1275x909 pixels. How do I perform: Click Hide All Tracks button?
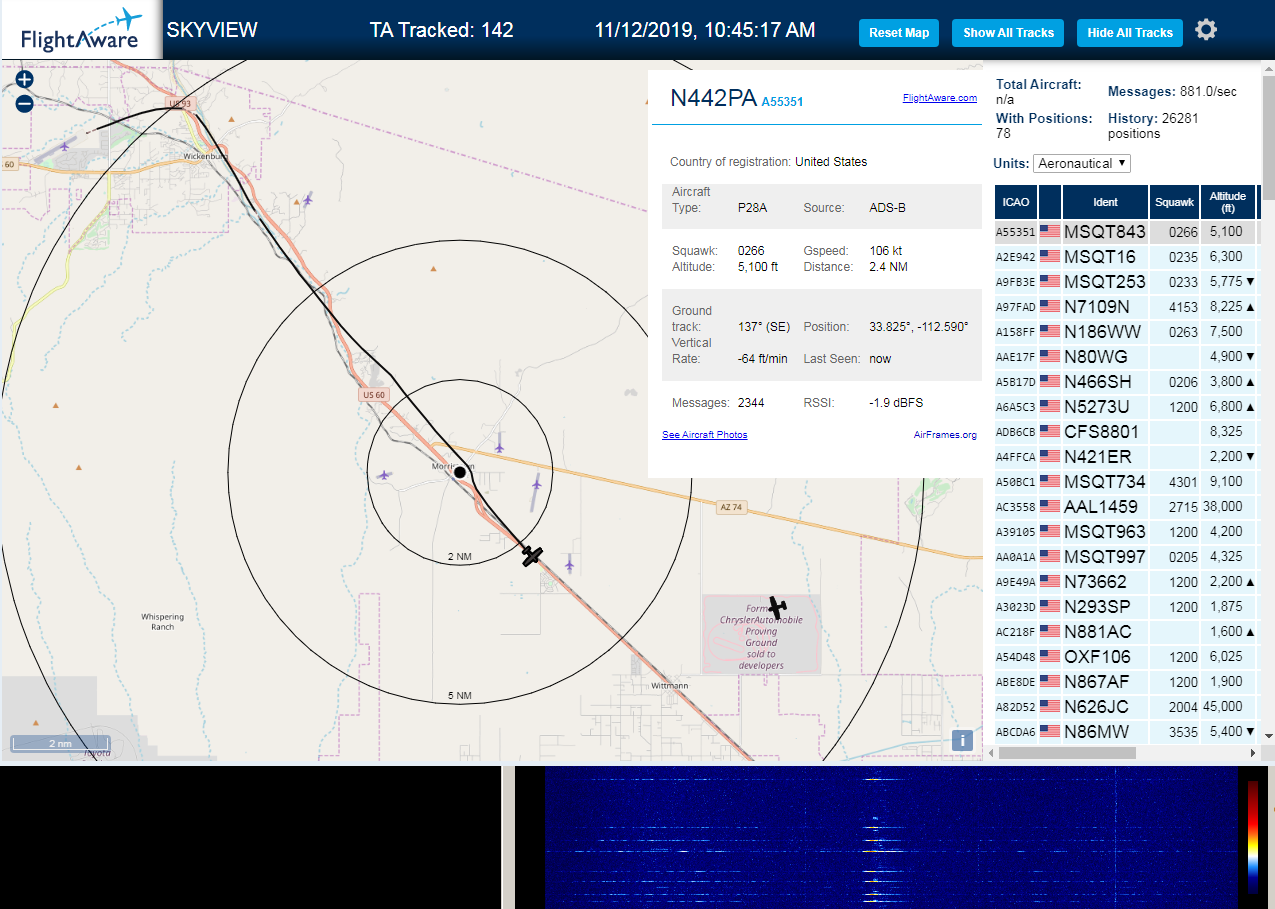tap(1130, 33)
